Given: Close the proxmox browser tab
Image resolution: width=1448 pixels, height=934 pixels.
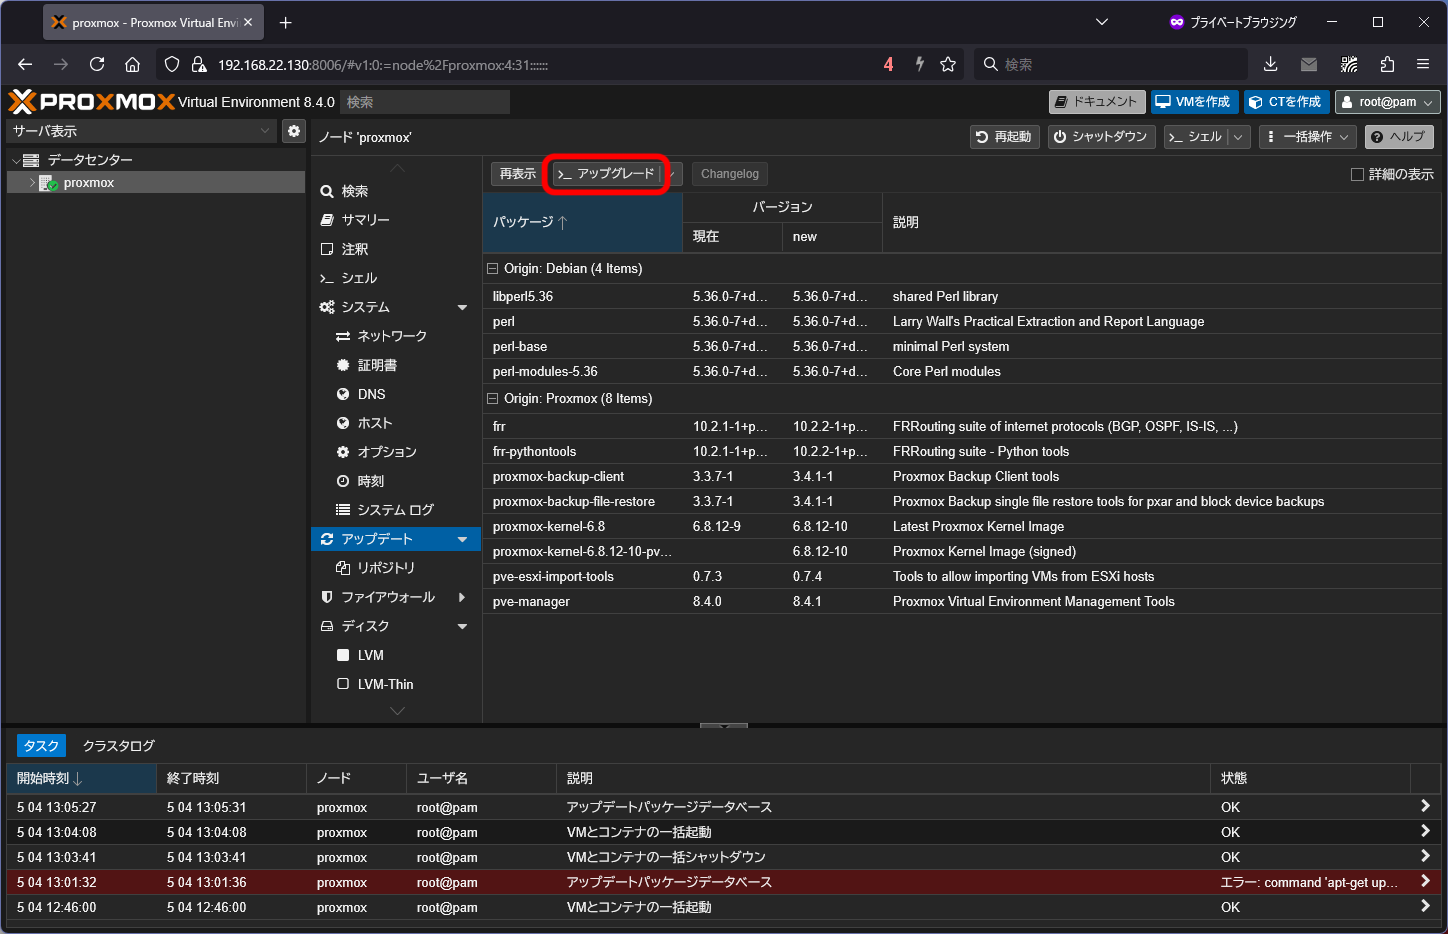Looking at the screenshot, I should pyautogui.click(x=248, y=22).
